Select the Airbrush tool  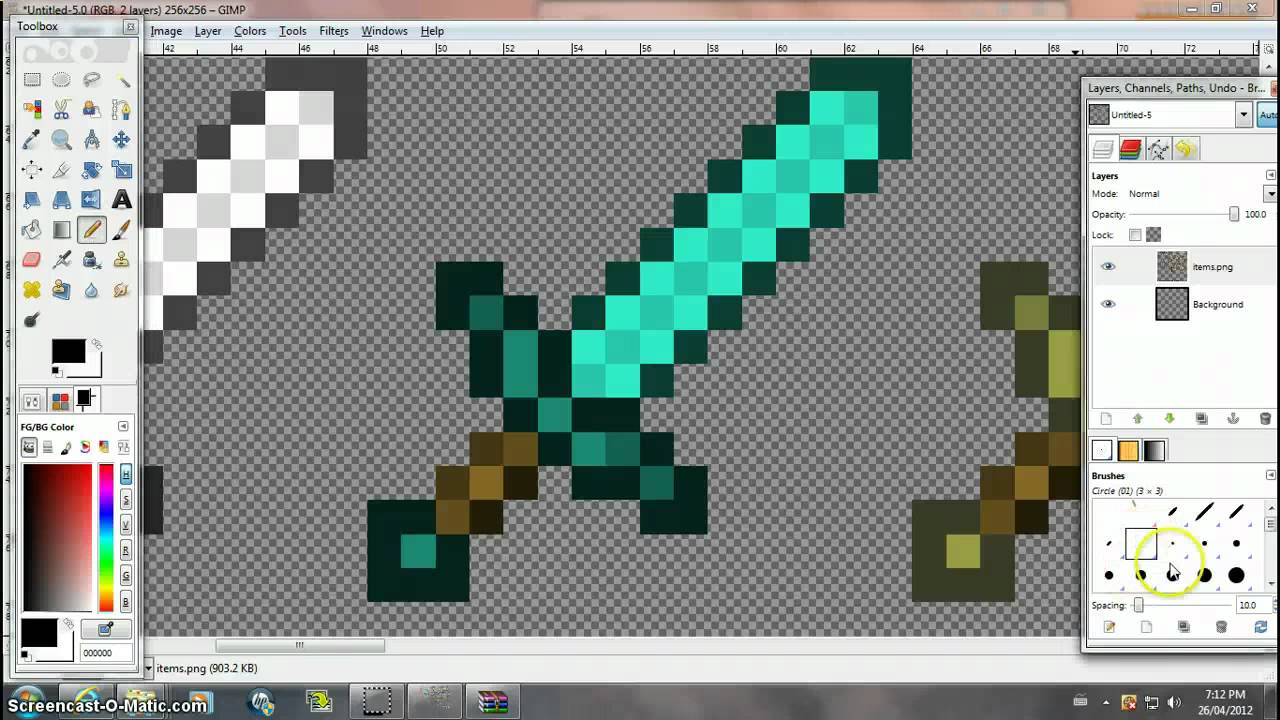coord(62,260)
